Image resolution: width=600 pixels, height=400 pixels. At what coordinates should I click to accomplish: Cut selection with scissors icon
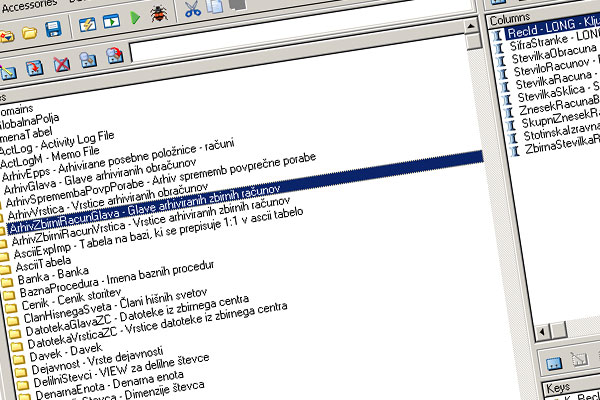pyautogui.click(x=192, y=10)
